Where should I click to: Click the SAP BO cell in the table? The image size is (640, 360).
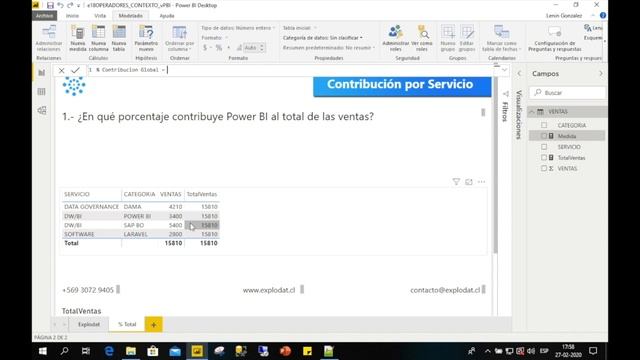click(134, 225)
